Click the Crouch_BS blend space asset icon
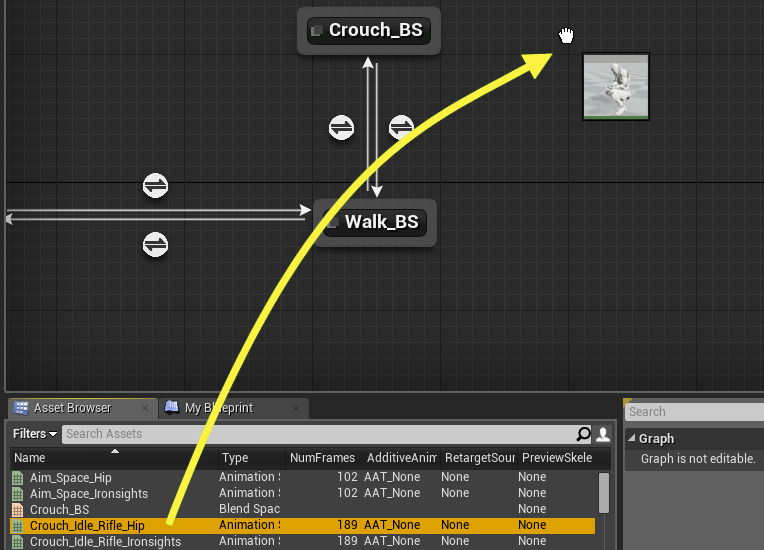This screenshot has width=764, height=550. click(x=17, y=510)
